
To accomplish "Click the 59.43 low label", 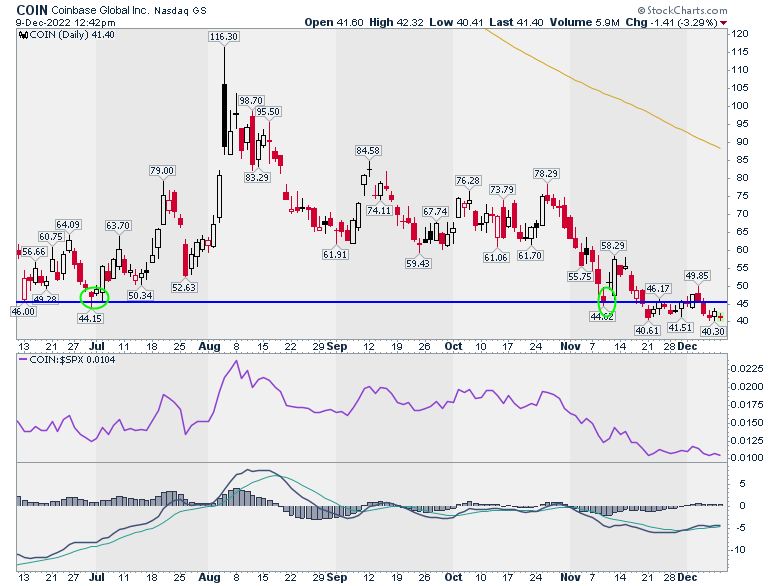I will coord(418,263).
